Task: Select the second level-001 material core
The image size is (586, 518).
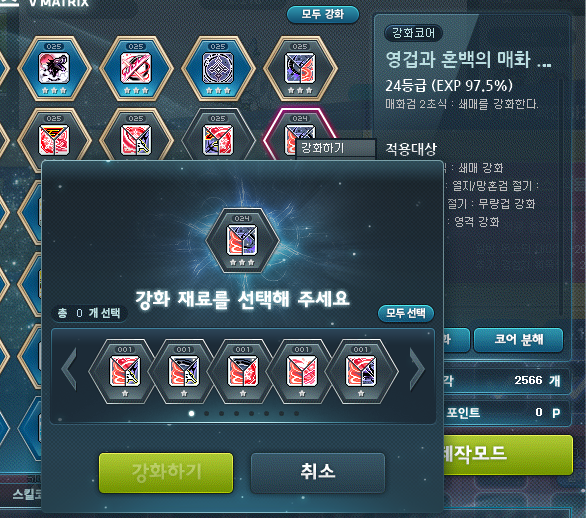Action: pos(184,371)
